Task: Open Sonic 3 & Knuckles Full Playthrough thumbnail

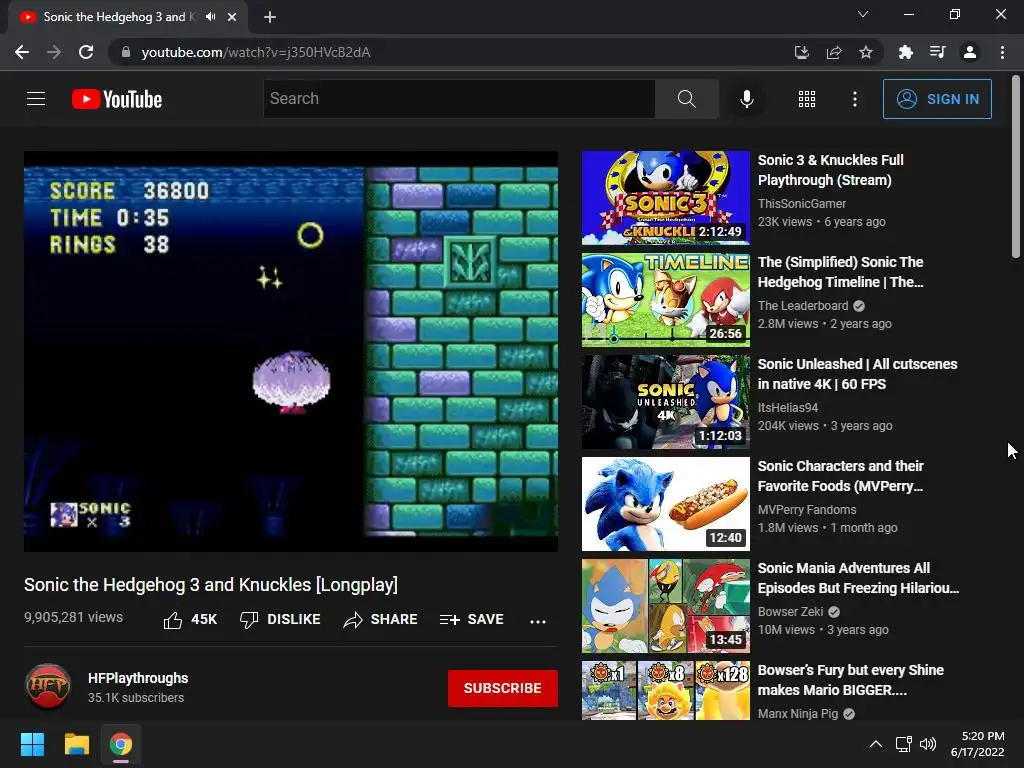Action: [665, 197]
